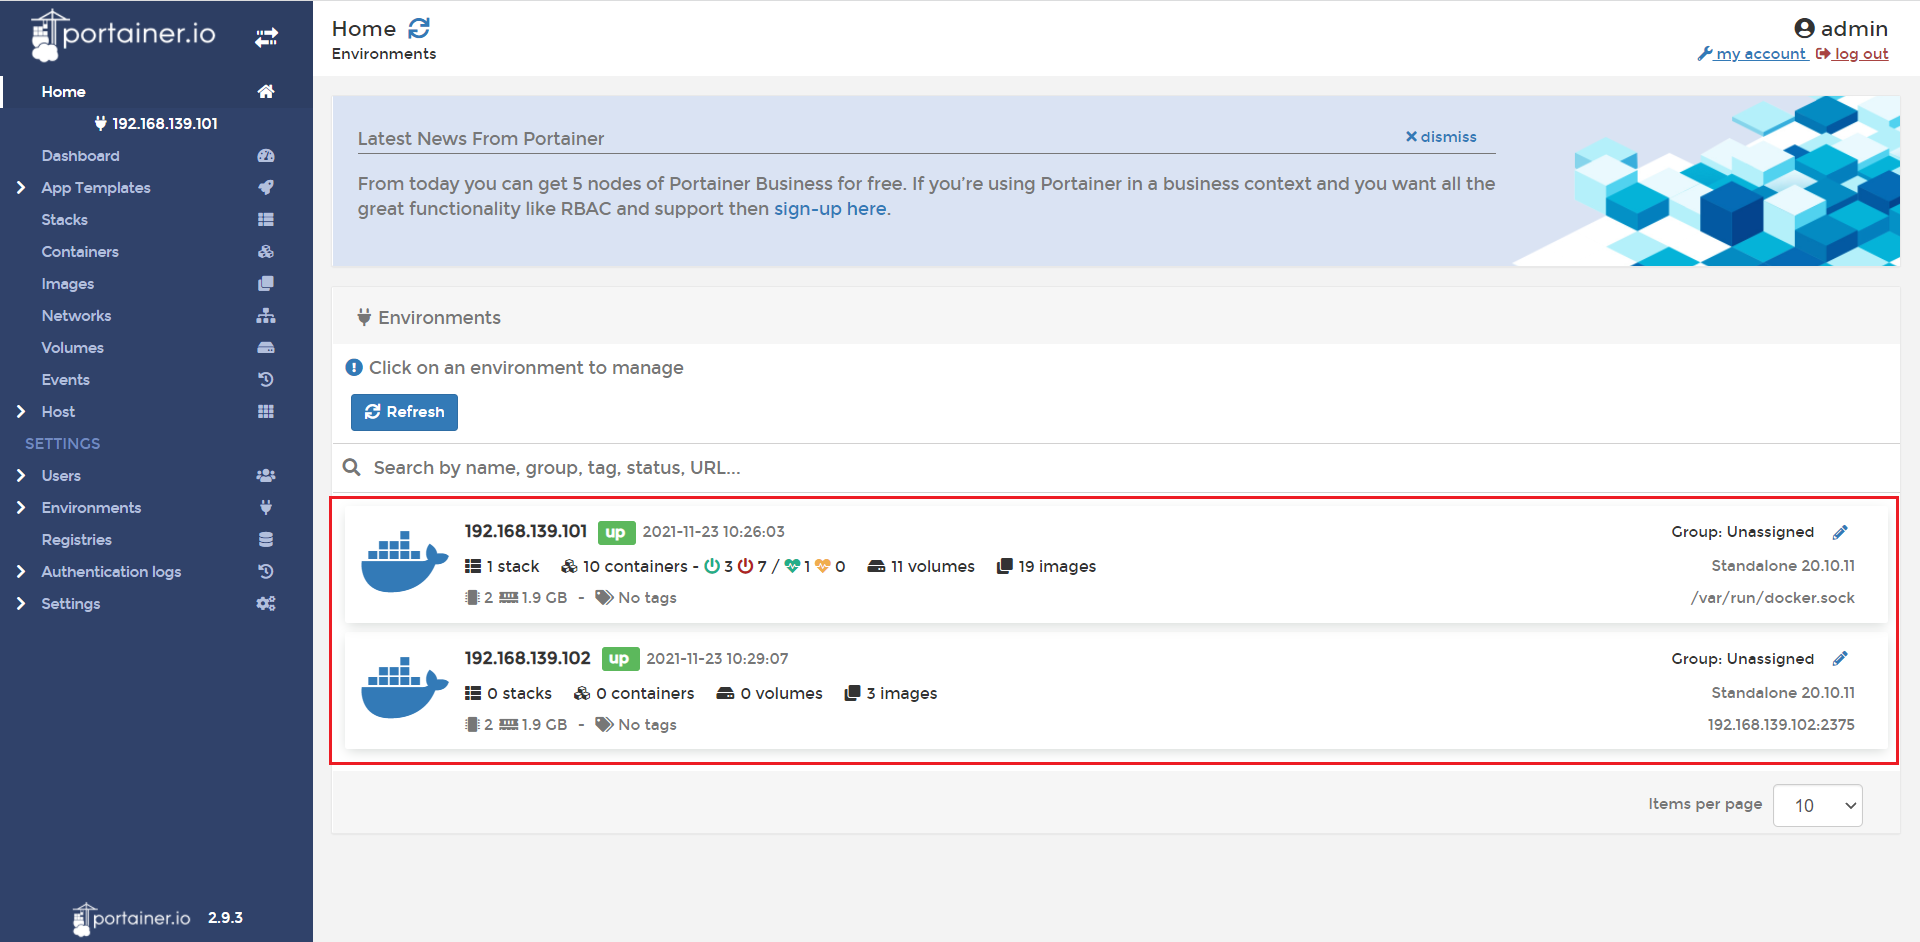The width and height of the screenshot is (1920, 942).
Task: Click the 1 stack text
Action: [x=513, y=567]
